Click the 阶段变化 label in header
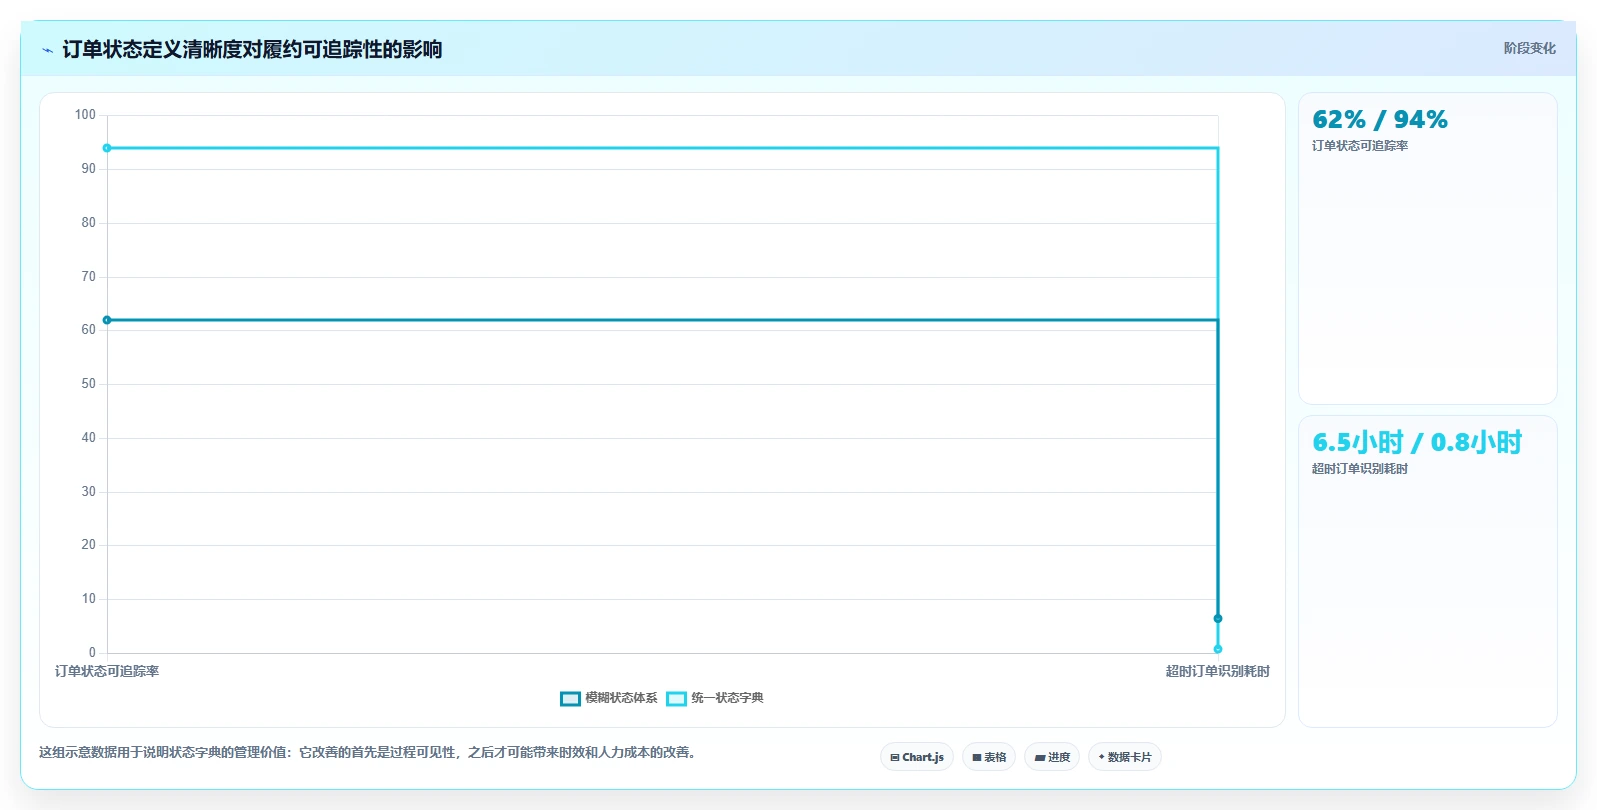Screen dimensions: 1597x810 [x=1529, y=48]
